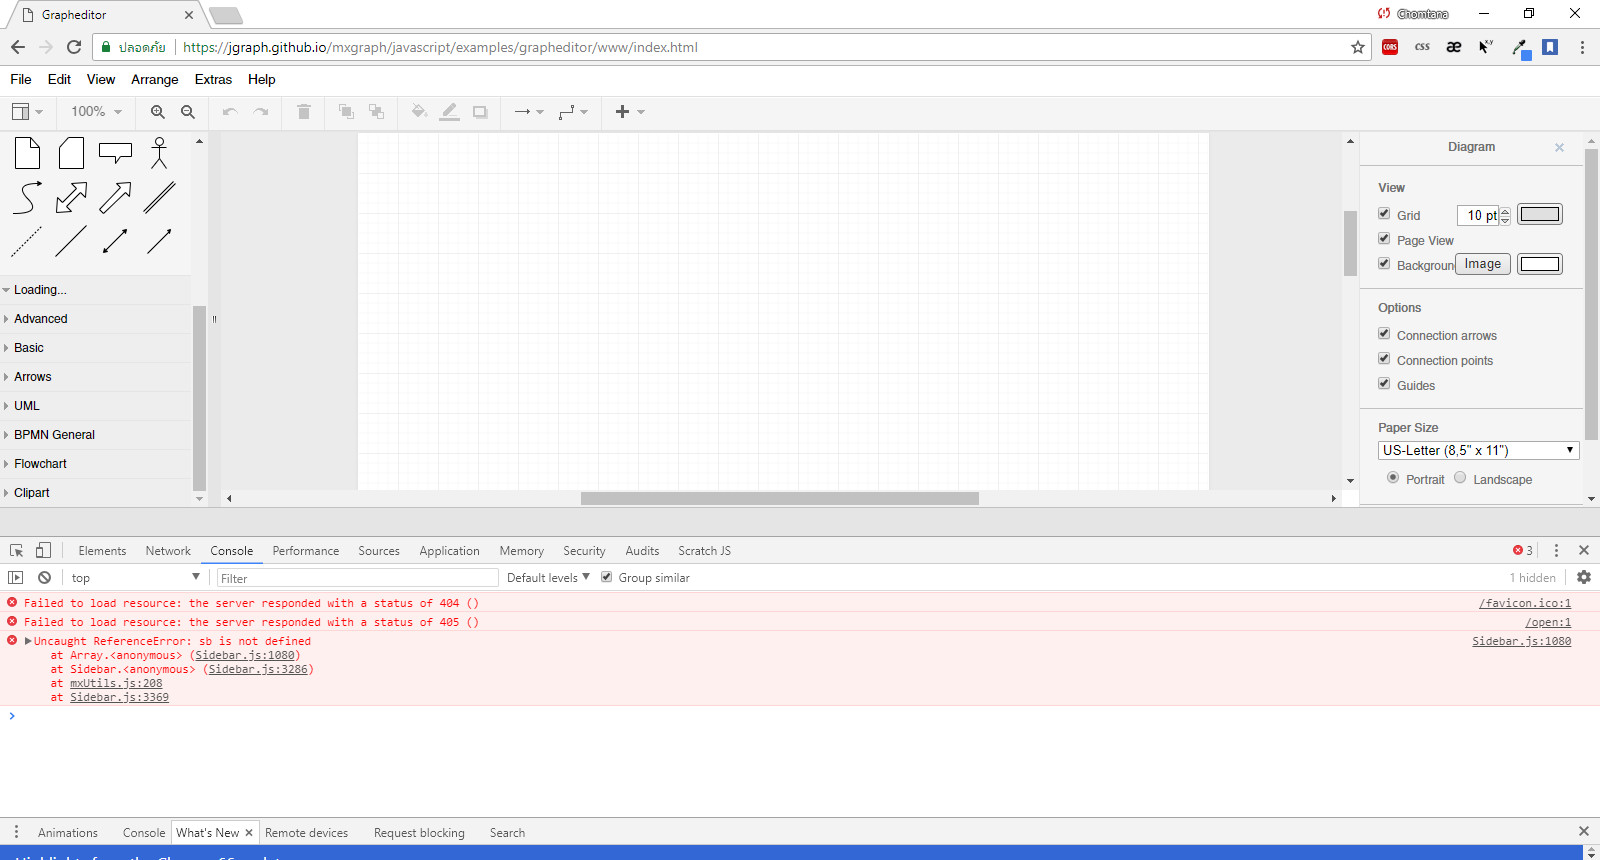The width and height of the screenshot is (1600, 860).
Task: Click the background Image button
Action: click(1483, 264)
